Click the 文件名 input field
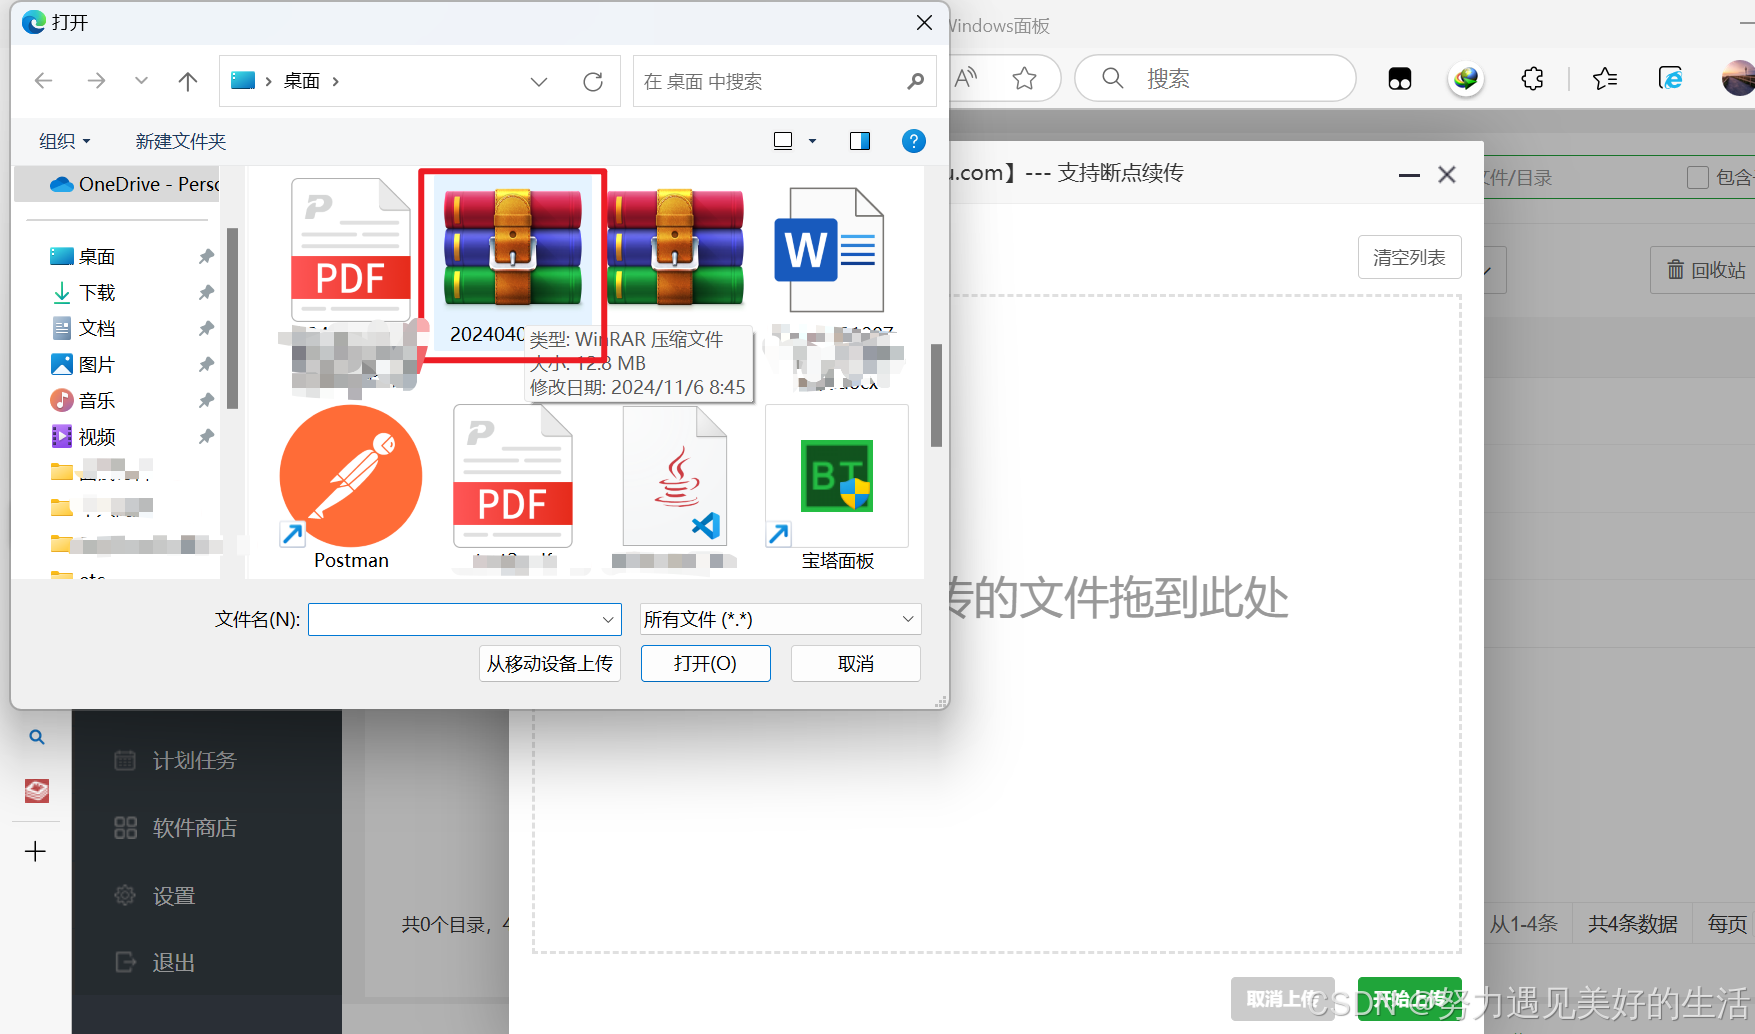This screenshot has width=1755, height=1034. point(455,620)
